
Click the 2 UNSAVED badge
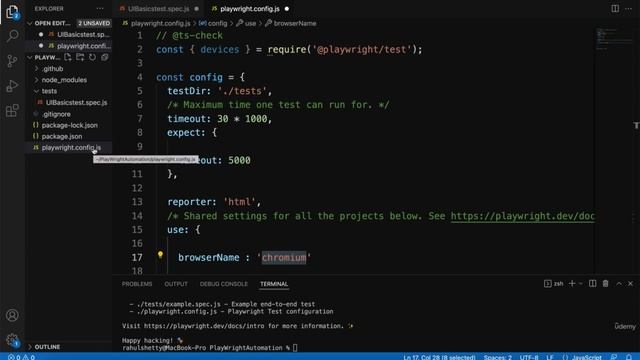[94, 23]
